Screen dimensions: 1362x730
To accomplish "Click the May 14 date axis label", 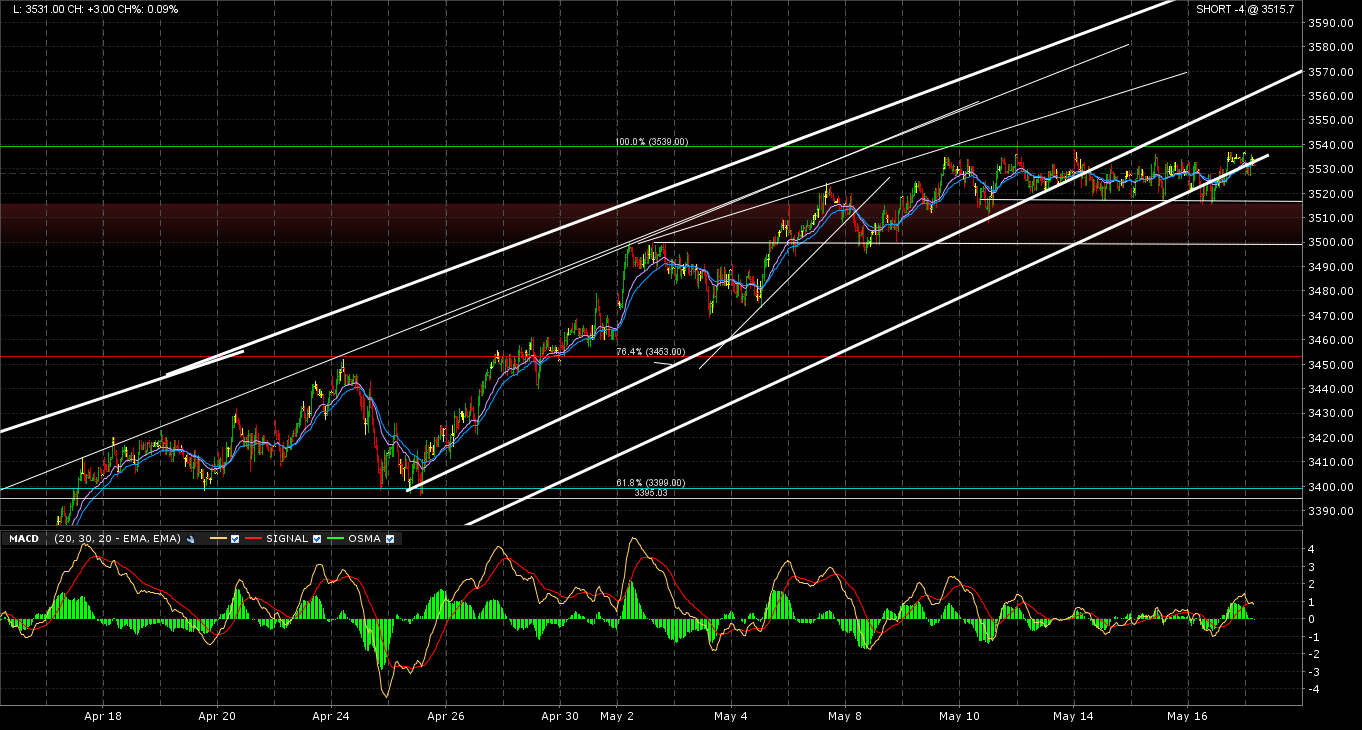I will 1073,716.
